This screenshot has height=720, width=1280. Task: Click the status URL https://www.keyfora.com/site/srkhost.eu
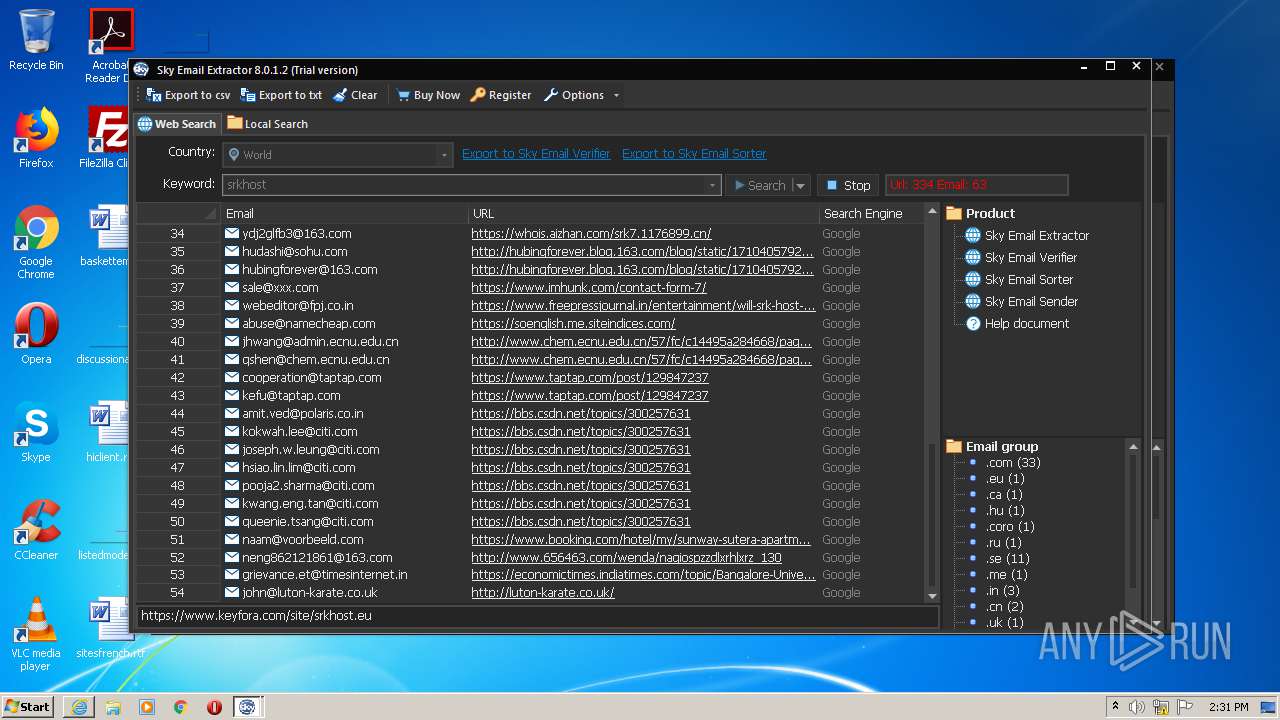(x=256, y=616)
